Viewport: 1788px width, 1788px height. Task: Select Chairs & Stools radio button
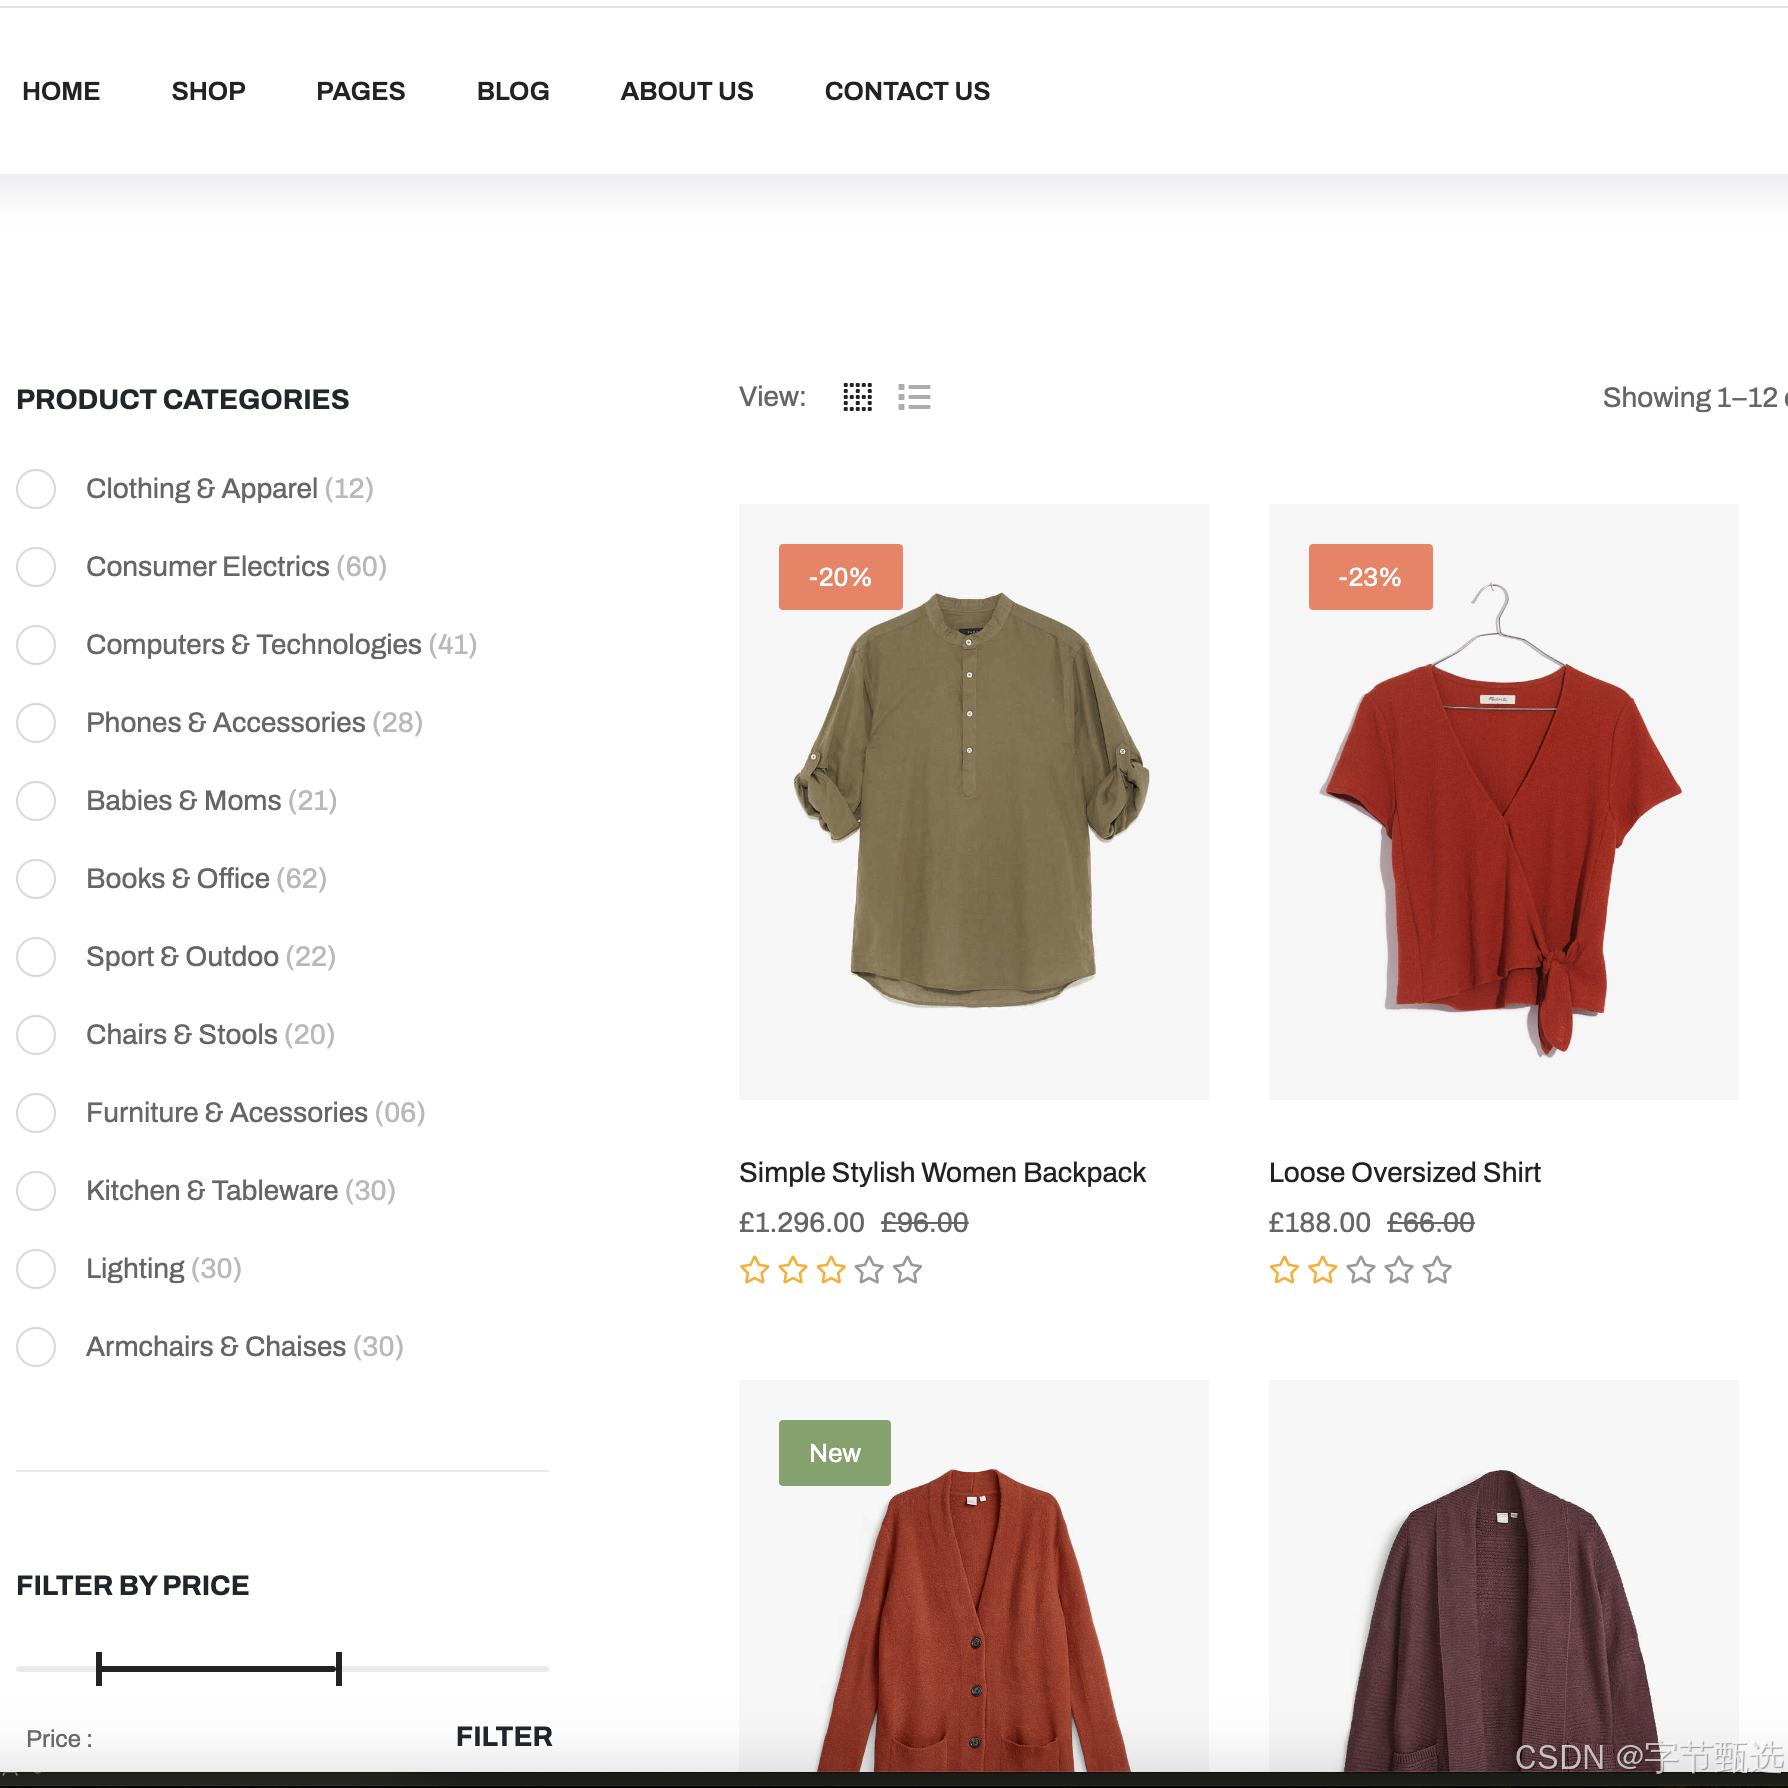(36, 1035)
